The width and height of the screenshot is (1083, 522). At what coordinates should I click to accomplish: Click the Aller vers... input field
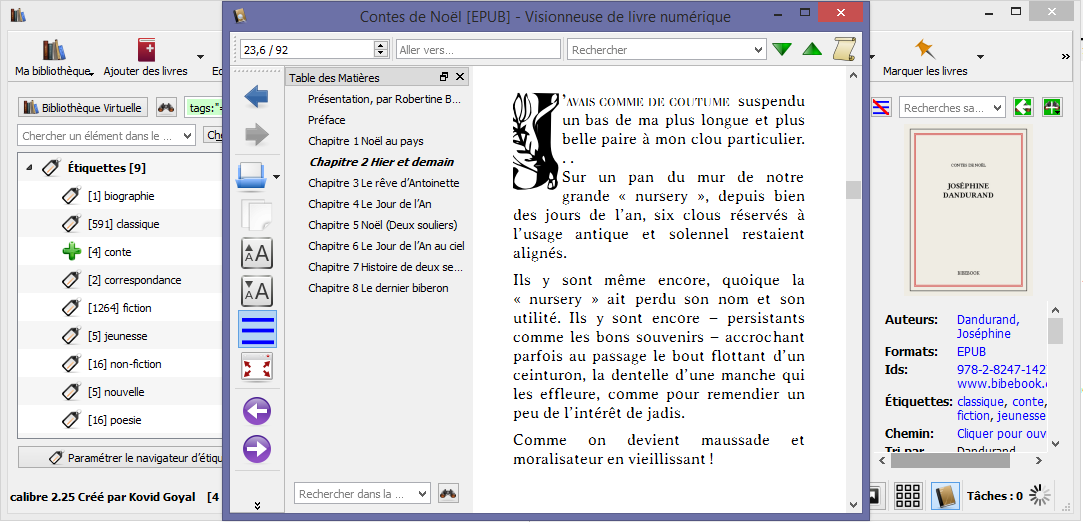pos(478,50)
